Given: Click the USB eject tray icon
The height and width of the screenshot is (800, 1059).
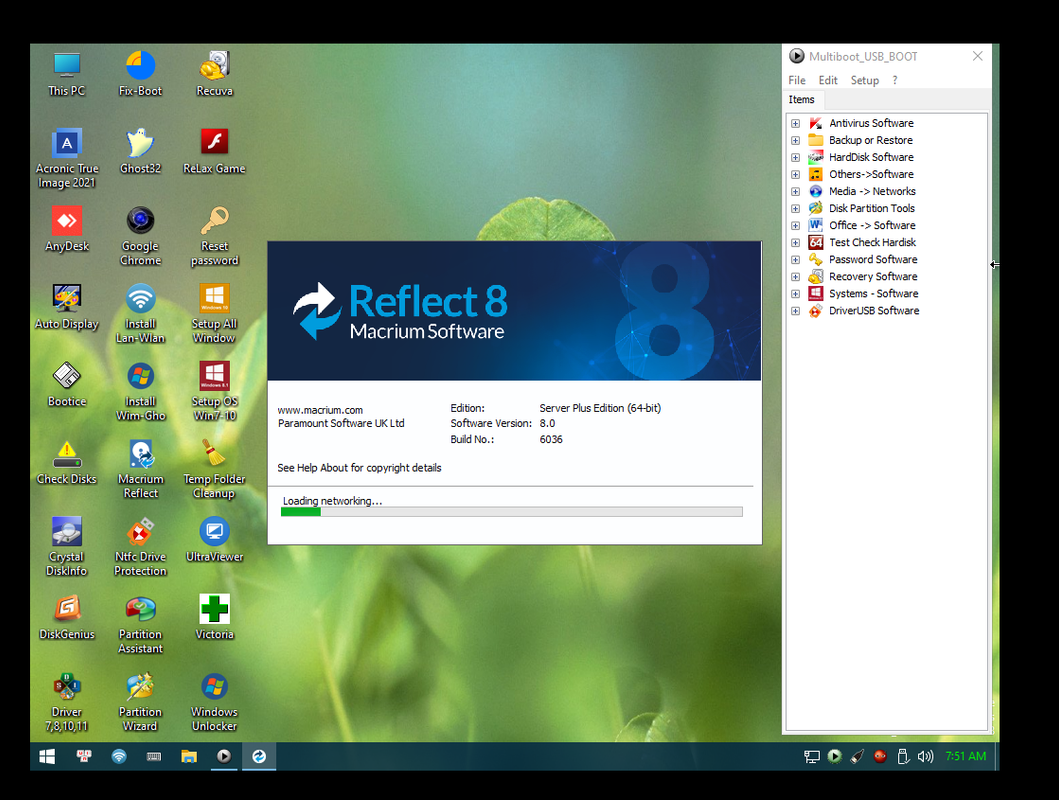Looking at the screenshot, I should pos(902,757).
